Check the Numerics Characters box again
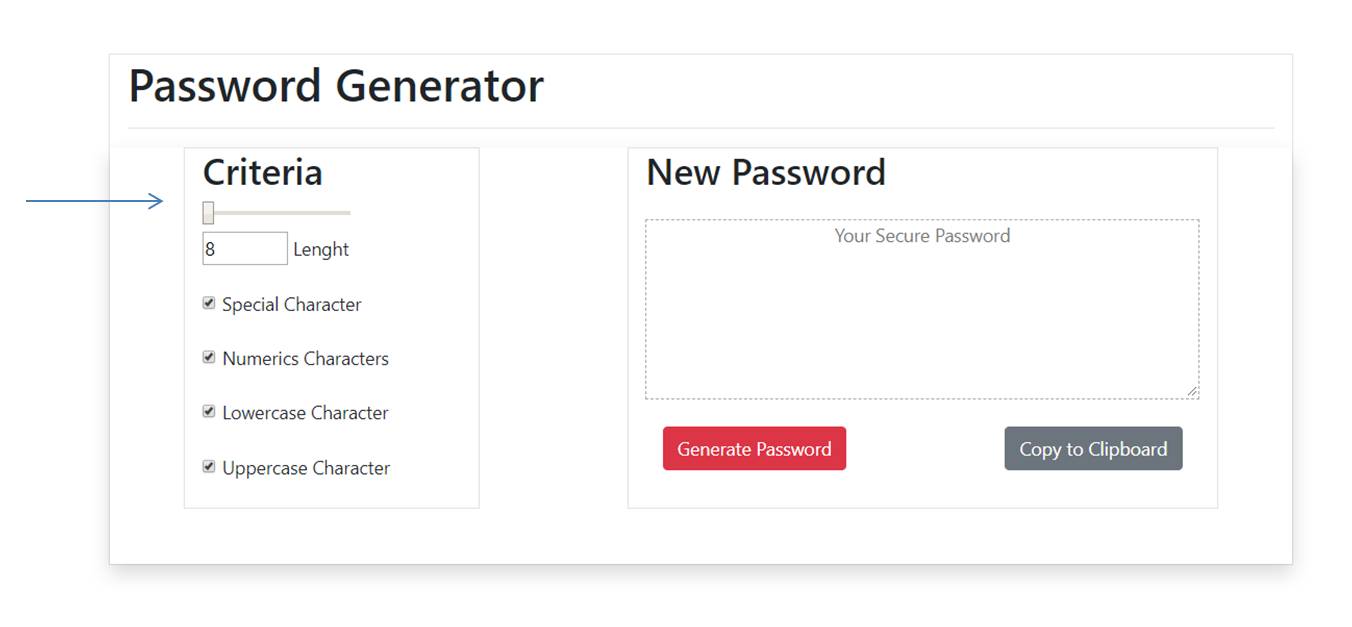 click(209, 356)
